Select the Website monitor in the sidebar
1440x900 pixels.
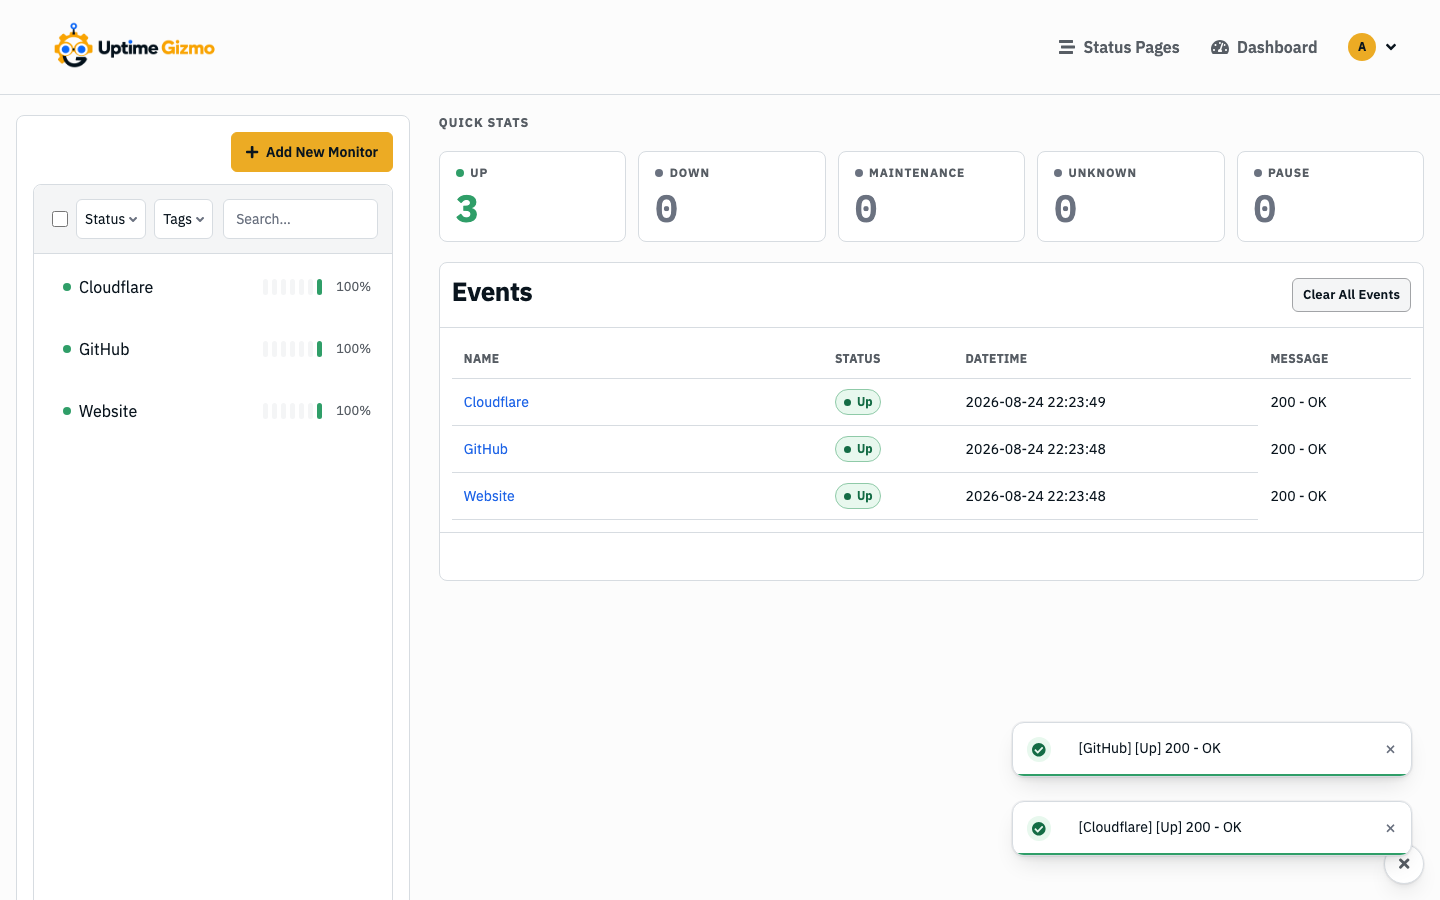[x=213, y=411]
